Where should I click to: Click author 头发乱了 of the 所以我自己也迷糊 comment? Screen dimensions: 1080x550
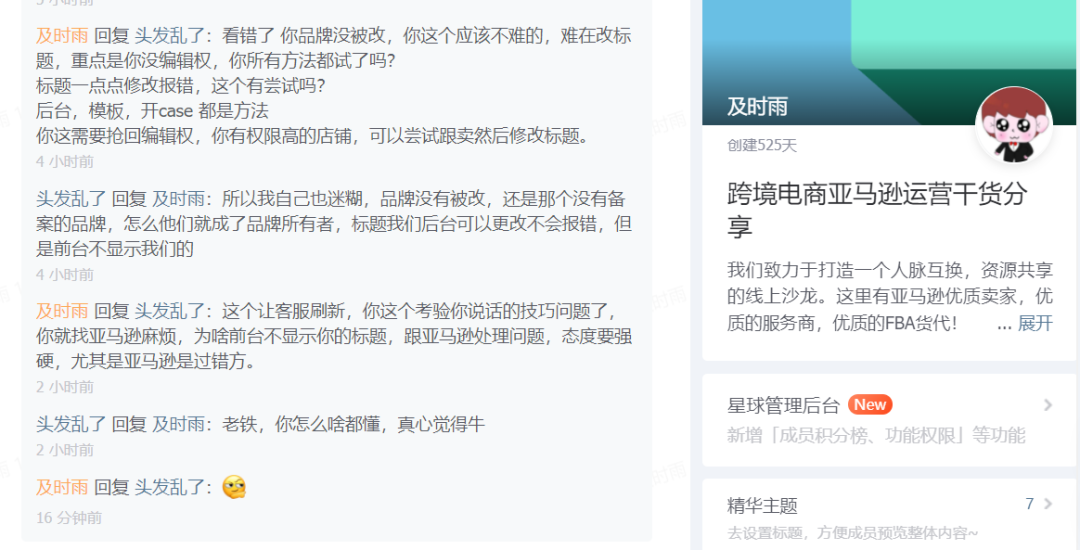(x=71, y=199)
